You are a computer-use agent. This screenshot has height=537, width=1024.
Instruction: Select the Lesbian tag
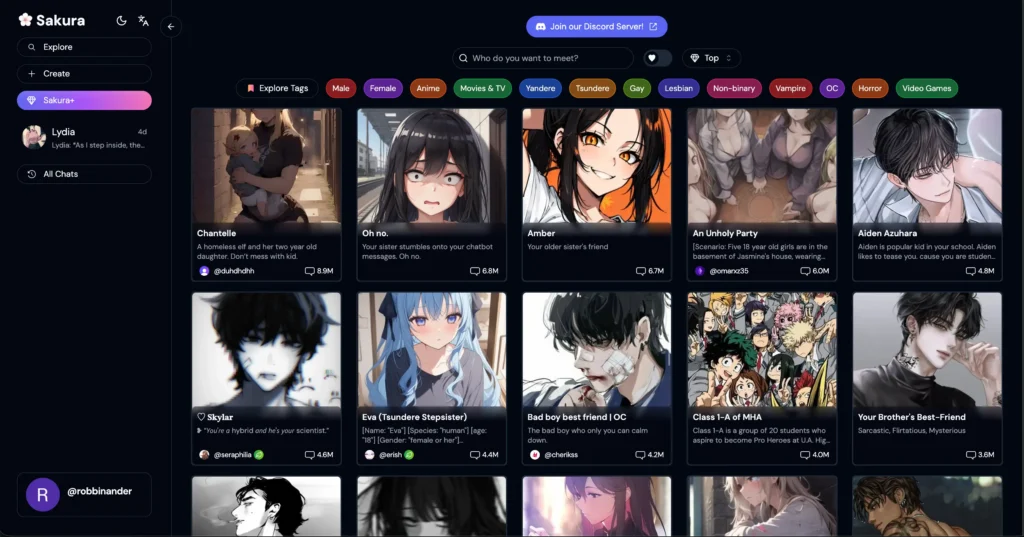click(x=679, y=88)
